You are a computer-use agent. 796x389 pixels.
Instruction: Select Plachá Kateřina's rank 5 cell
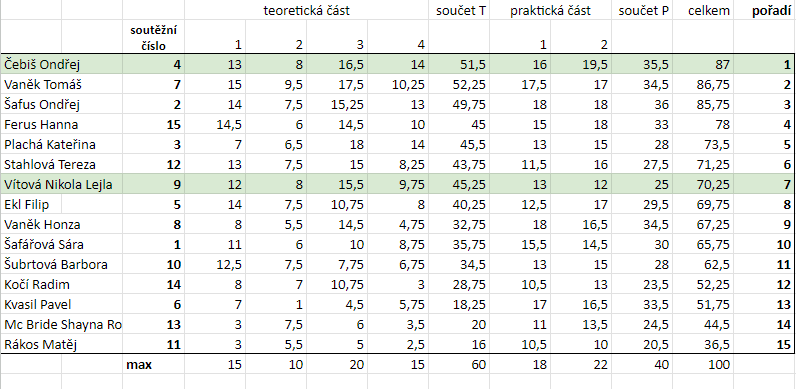(x=764, y=145)
